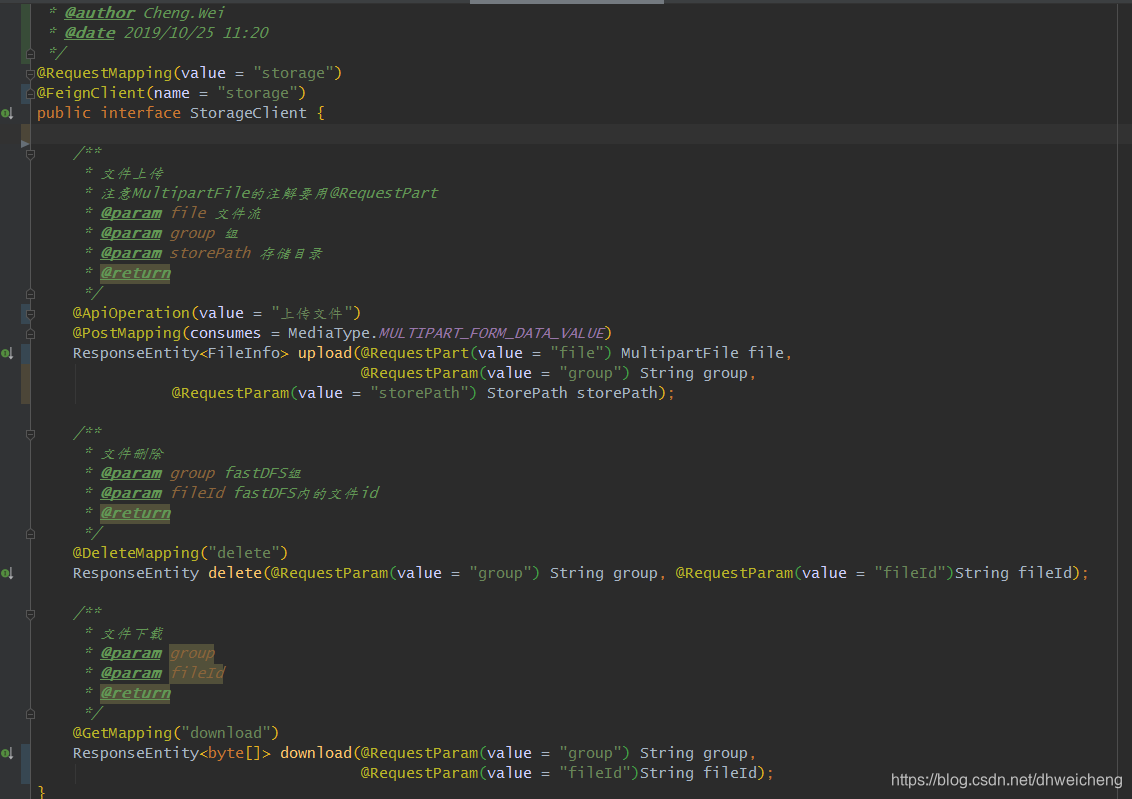Click fold end marker after @date comment
This screenshot has height=799, width=1132.
30,53
